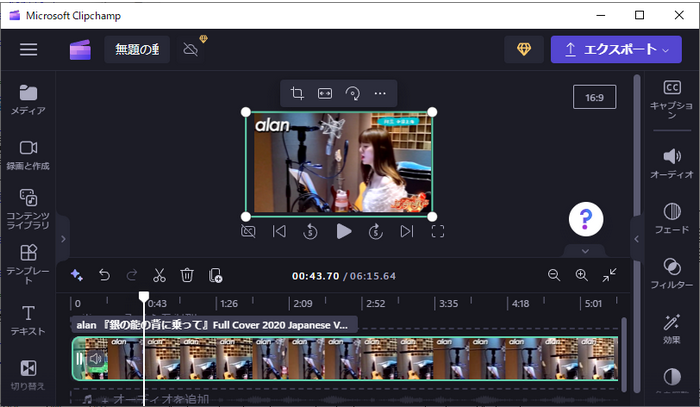
Task: Toggle captions off icon below the preview
Action: click(248, 231)
